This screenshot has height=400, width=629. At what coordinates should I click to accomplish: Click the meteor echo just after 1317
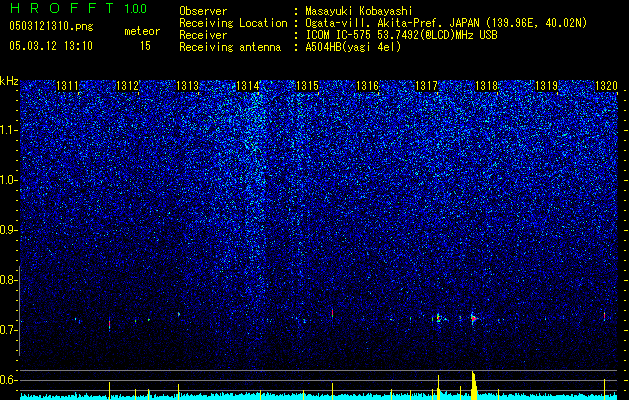[438, 318]
